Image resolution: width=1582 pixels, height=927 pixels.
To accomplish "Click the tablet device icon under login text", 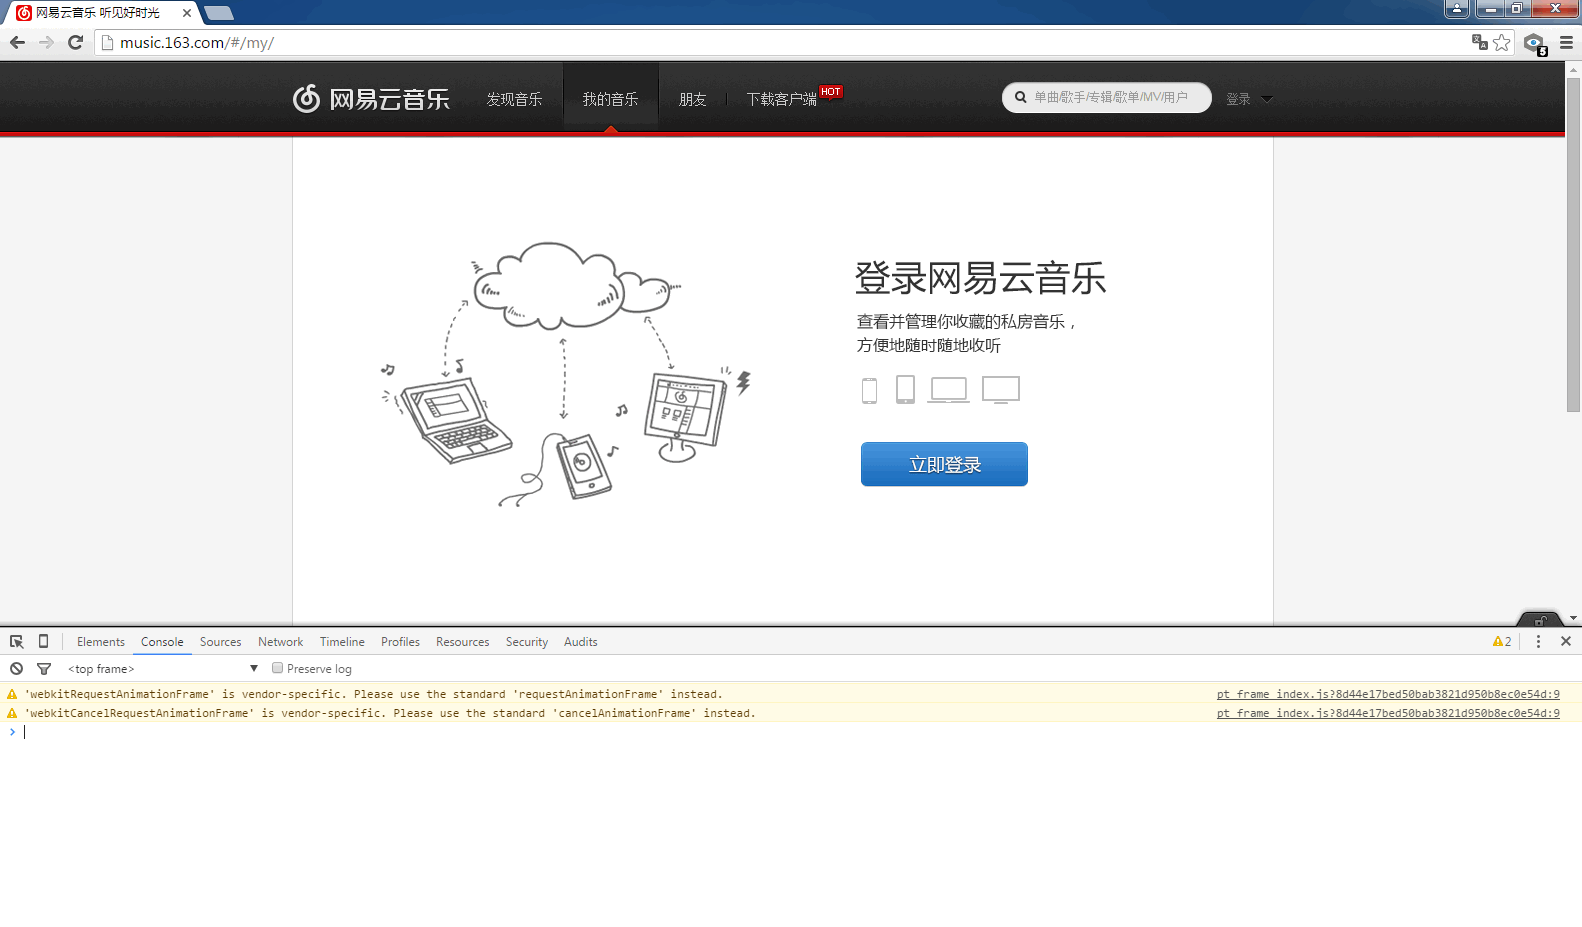I will pyautogui.click(x=905, y=389).
